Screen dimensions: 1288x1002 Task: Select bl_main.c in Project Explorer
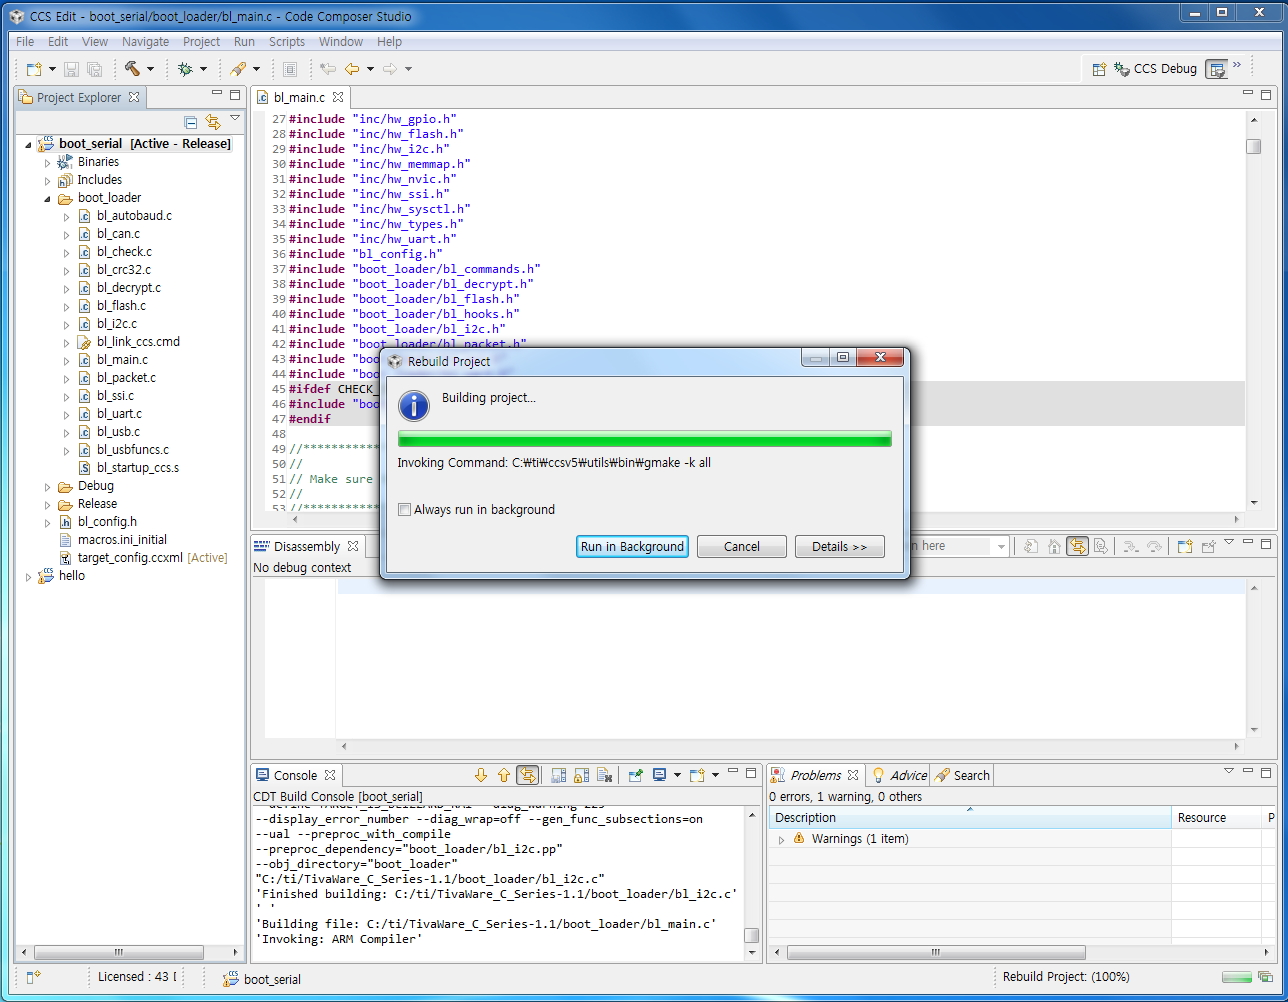coord(122,360)
